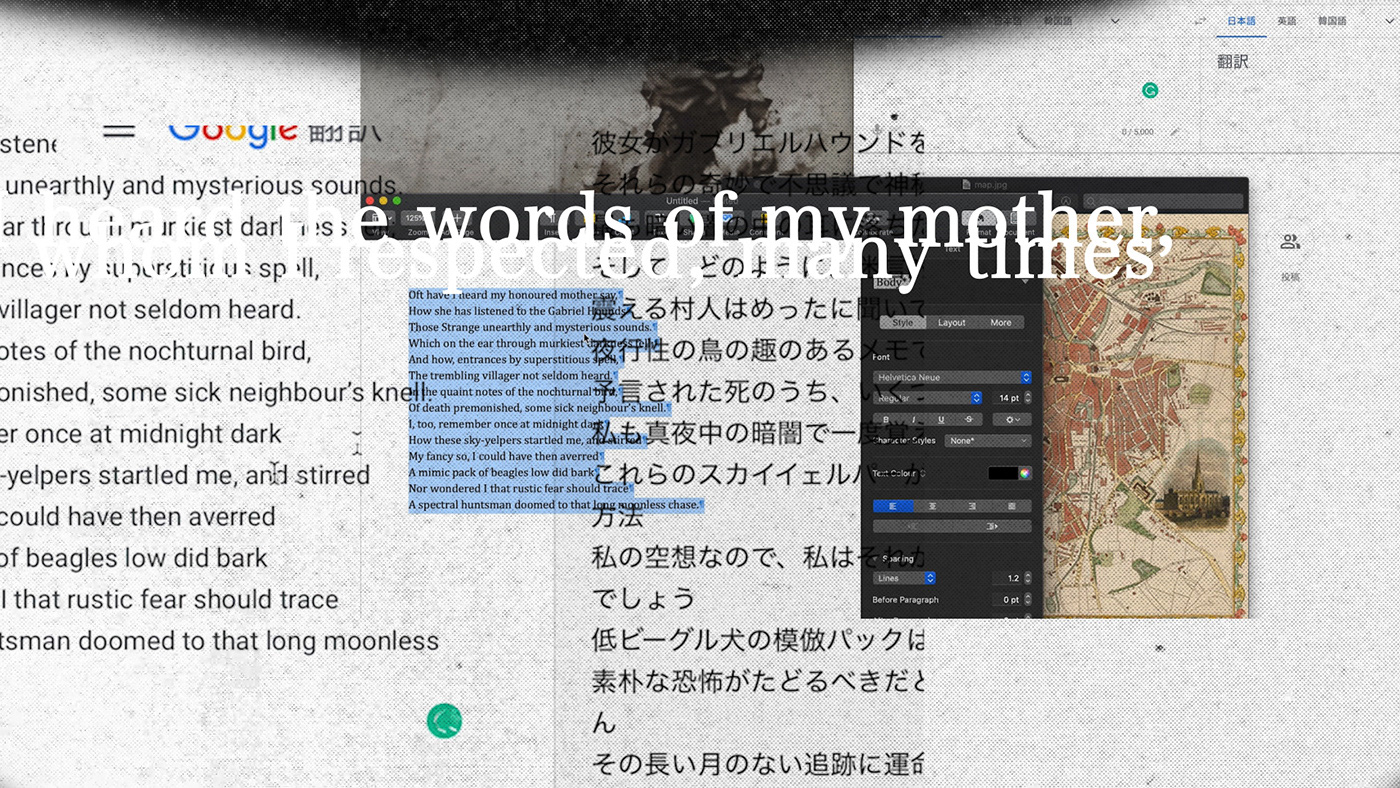The width and height of the screenshot is (1400, 788).
Task: Center align text in Pages
Action: click(932, 506)
